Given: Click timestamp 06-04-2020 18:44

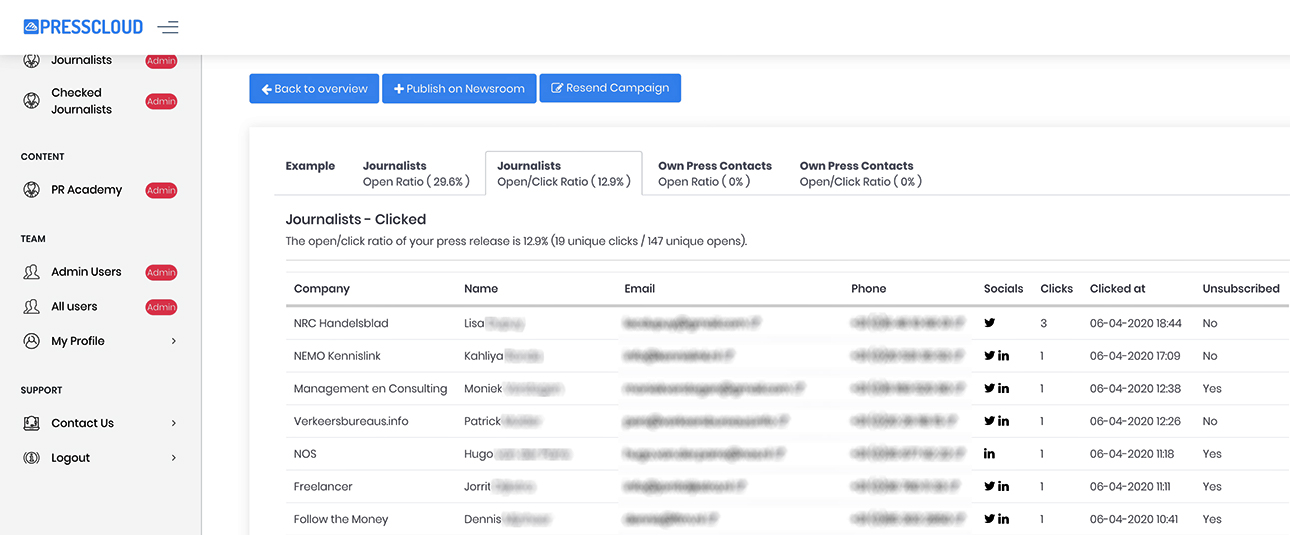Looking at the screenshot, I should point(1136,323).
